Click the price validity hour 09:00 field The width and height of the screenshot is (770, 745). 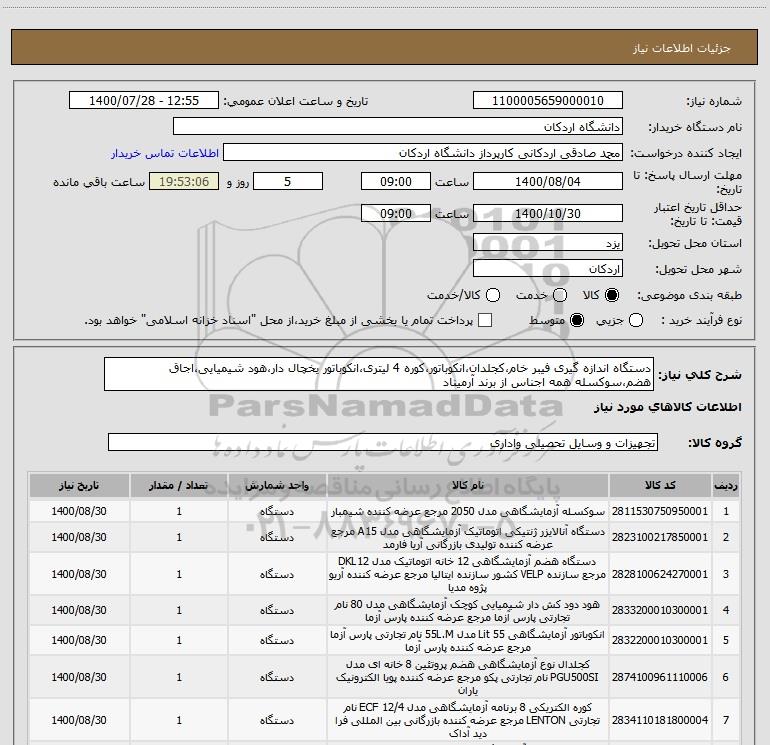396,213
